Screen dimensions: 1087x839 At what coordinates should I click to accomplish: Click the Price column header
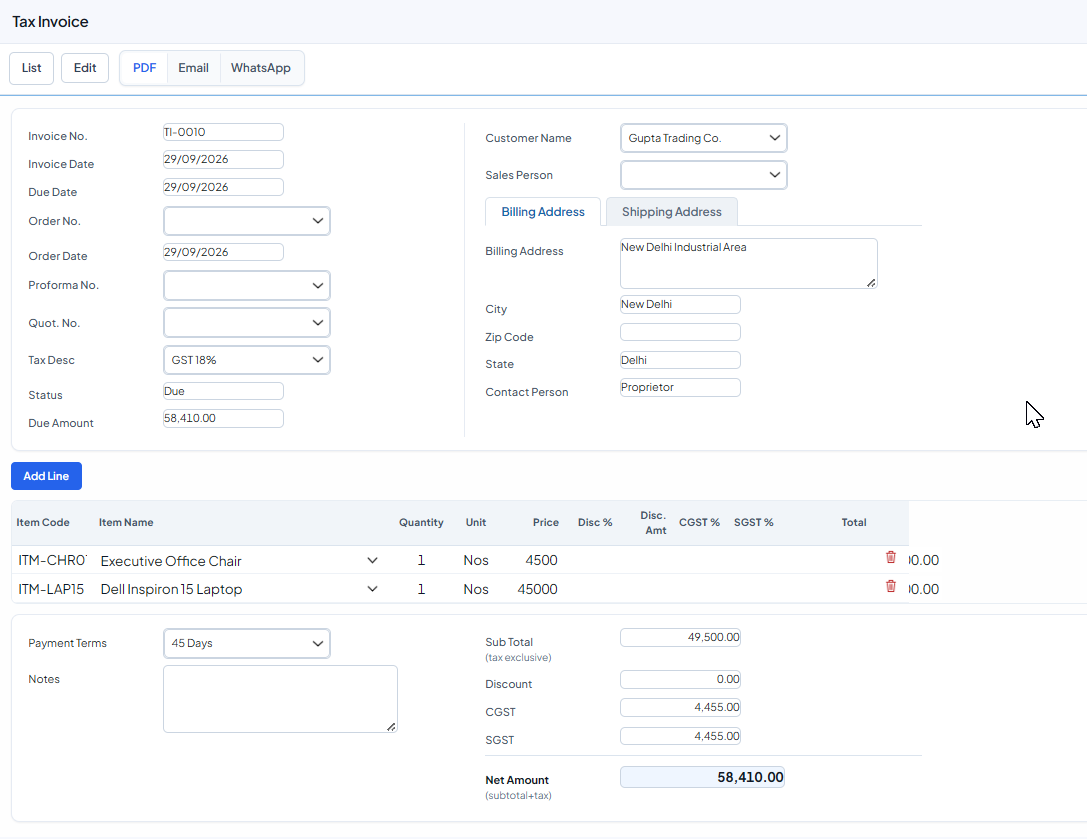pos(546,523)
